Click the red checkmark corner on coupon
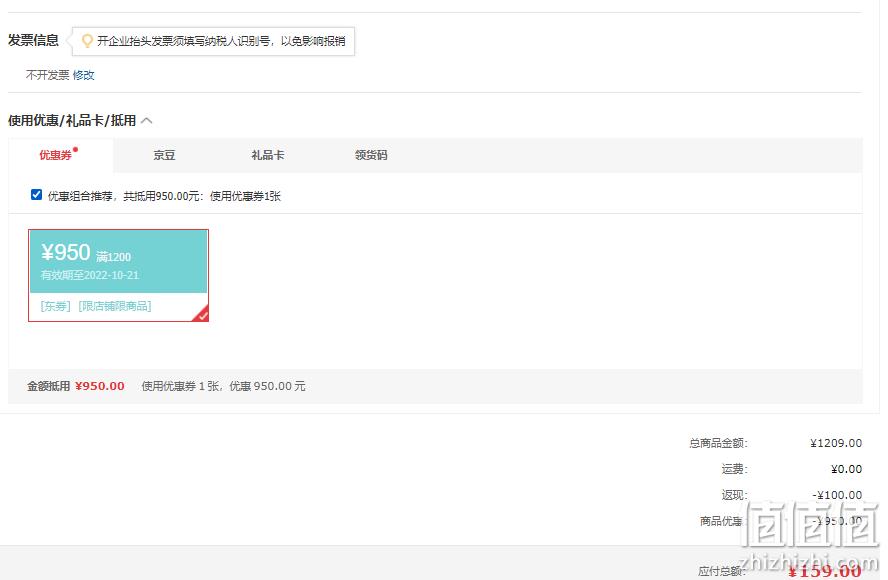Viewport: 888px width, 580px height. click(x=201, y=314)
